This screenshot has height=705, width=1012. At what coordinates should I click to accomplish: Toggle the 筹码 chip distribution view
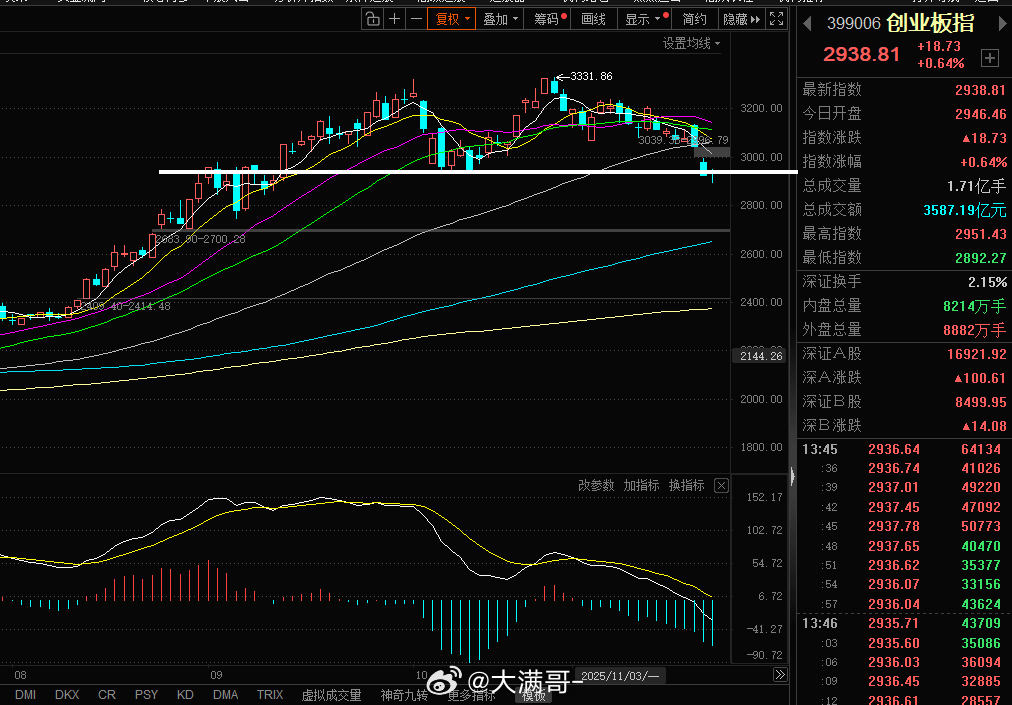click(549, 19)
